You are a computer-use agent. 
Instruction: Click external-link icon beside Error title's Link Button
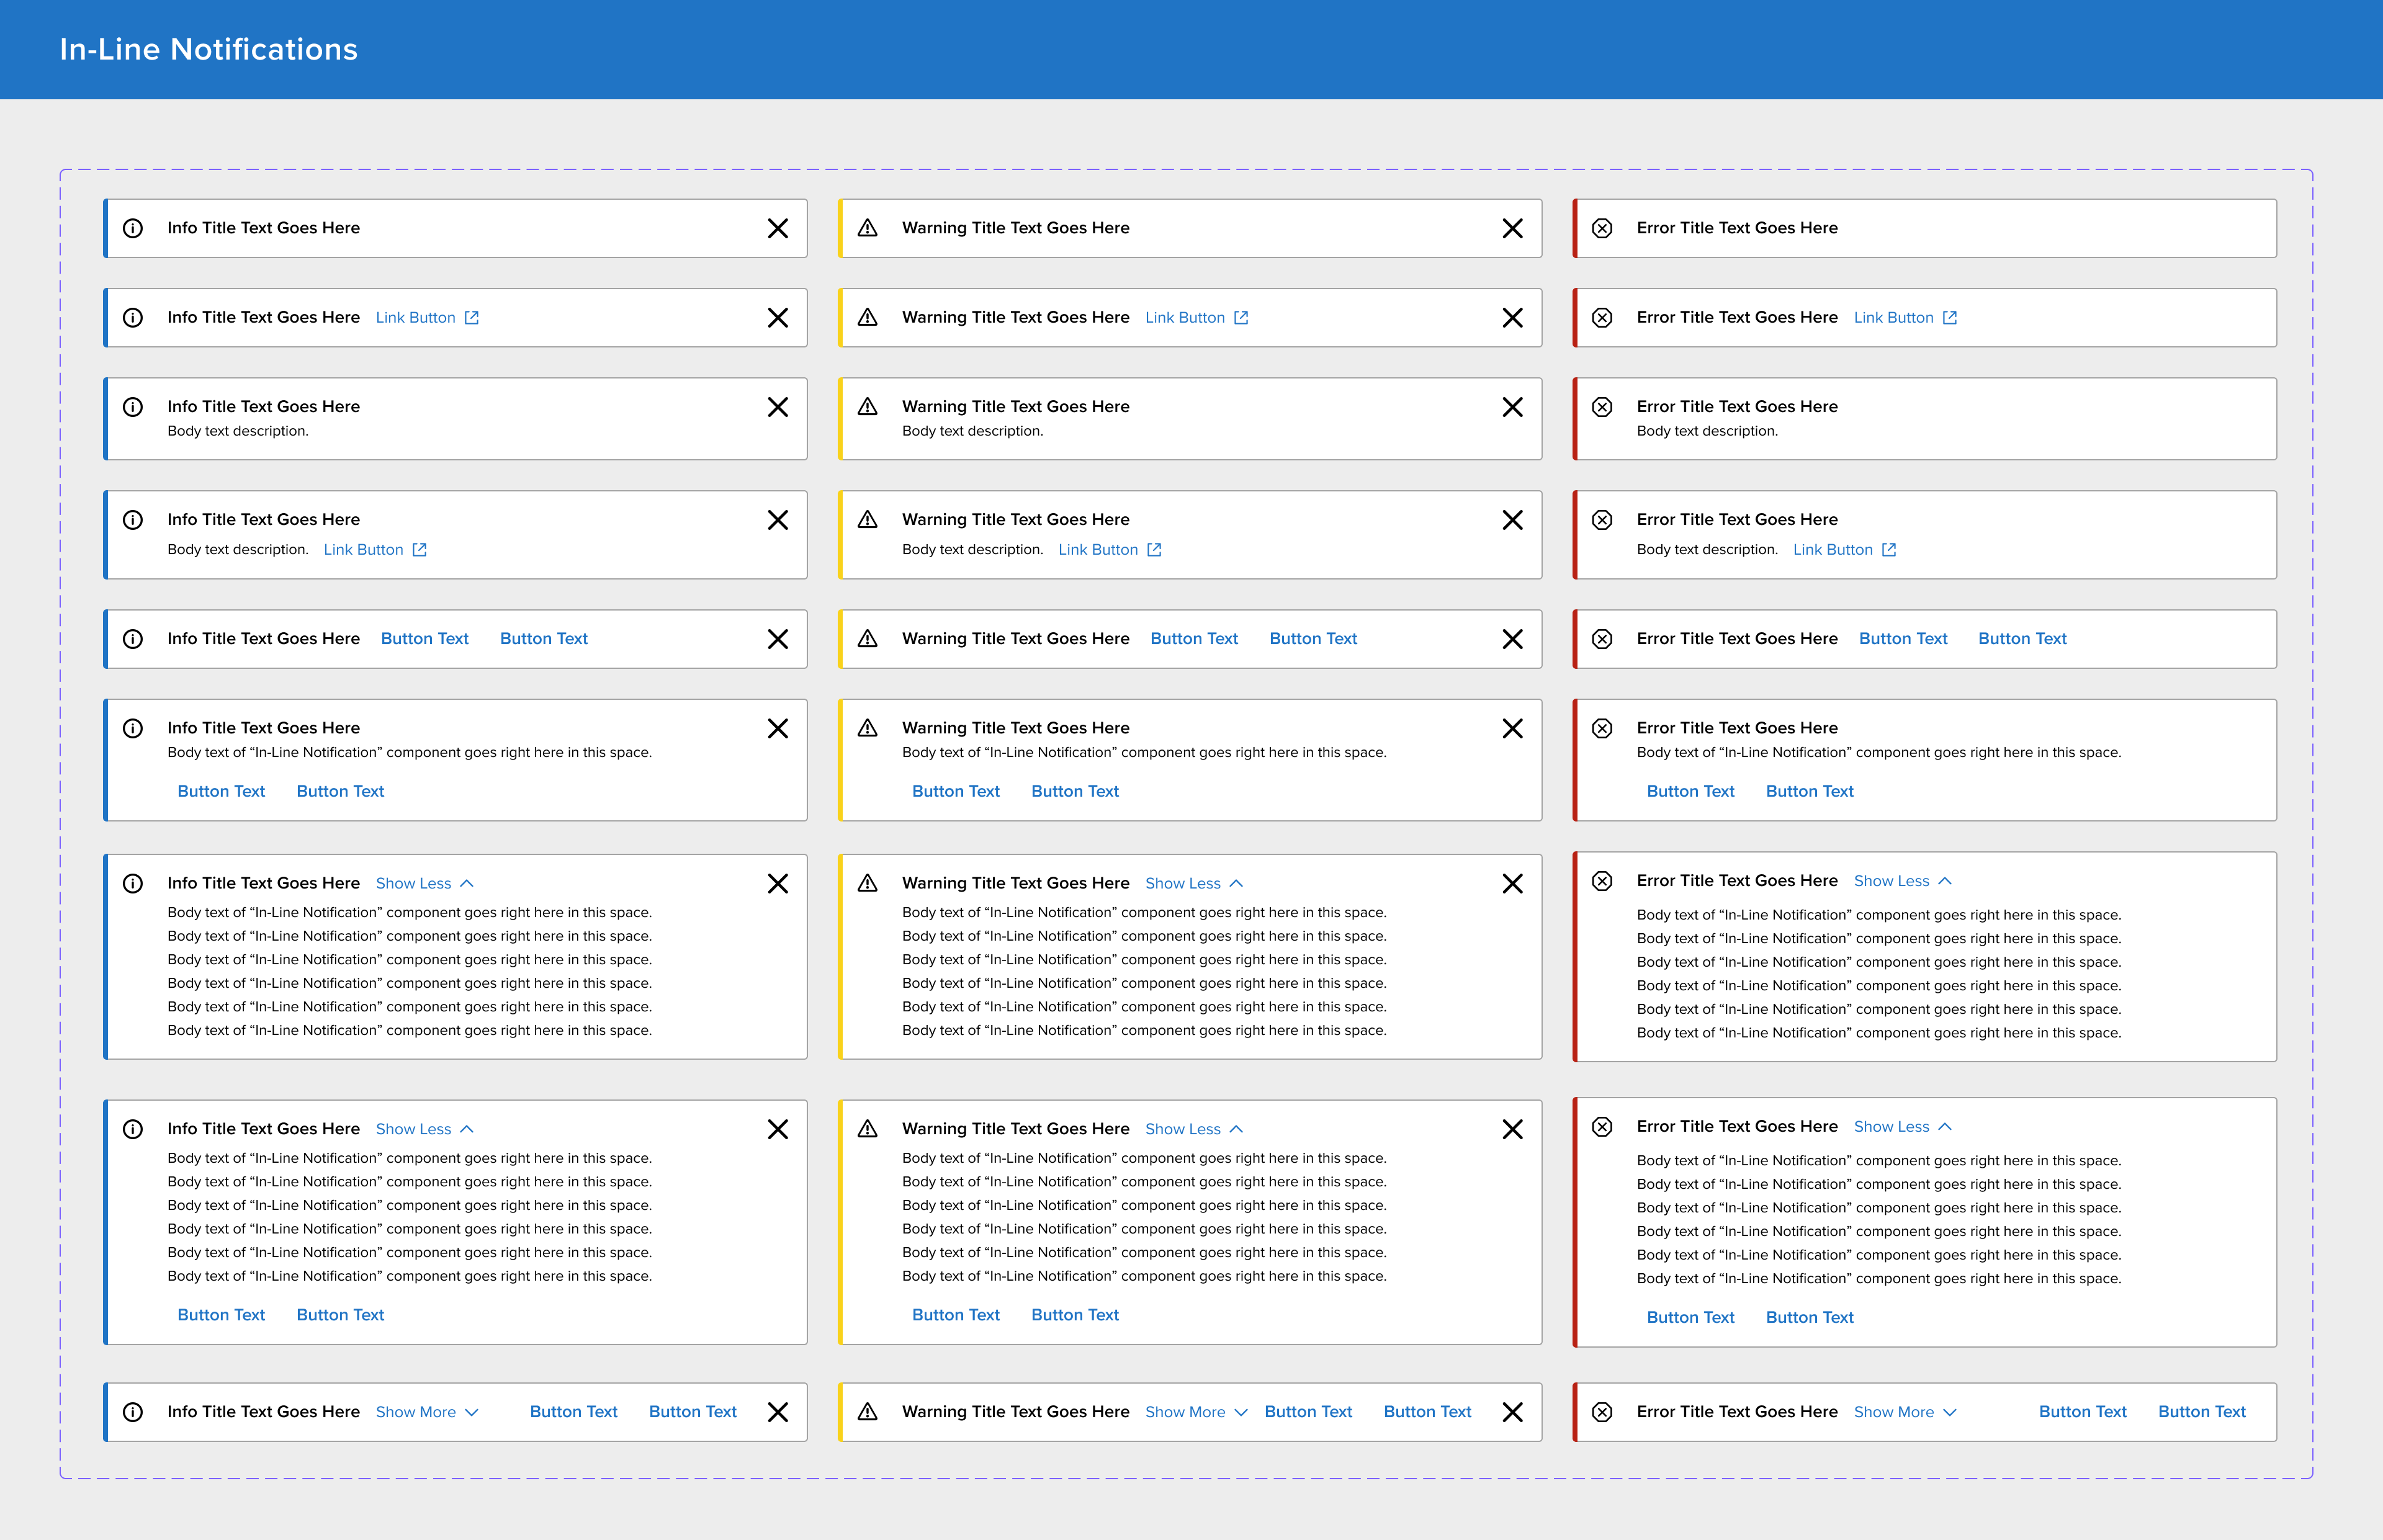point(1950,317)
